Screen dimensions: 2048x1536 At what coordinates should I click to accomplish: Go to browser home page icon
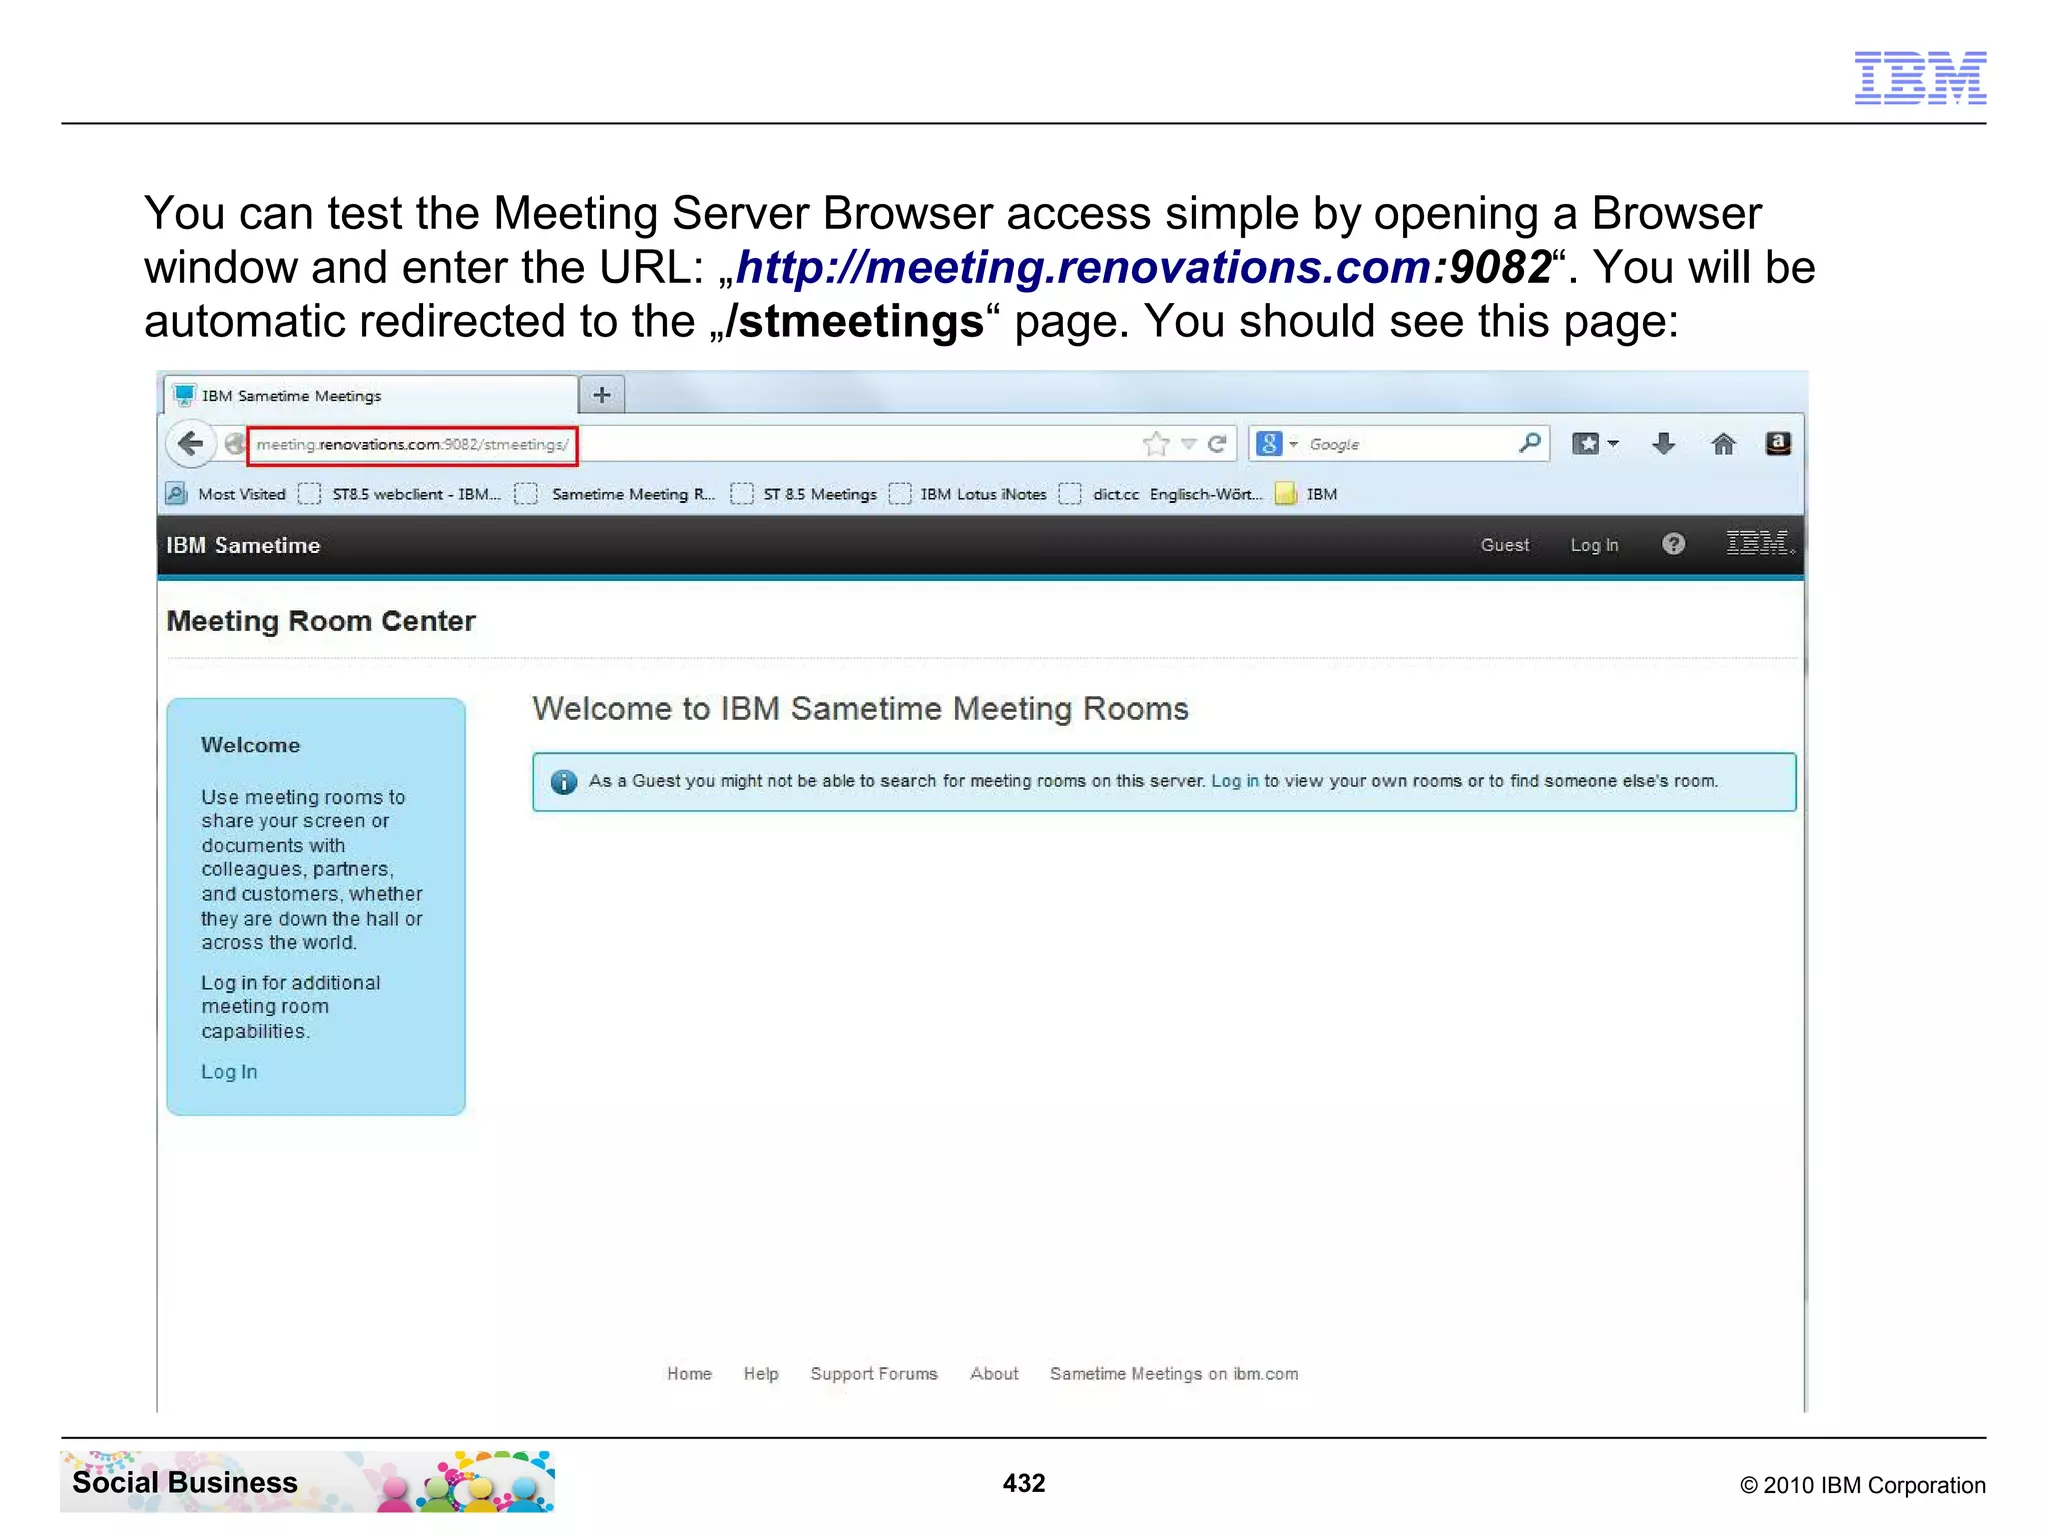[1723, 444]
